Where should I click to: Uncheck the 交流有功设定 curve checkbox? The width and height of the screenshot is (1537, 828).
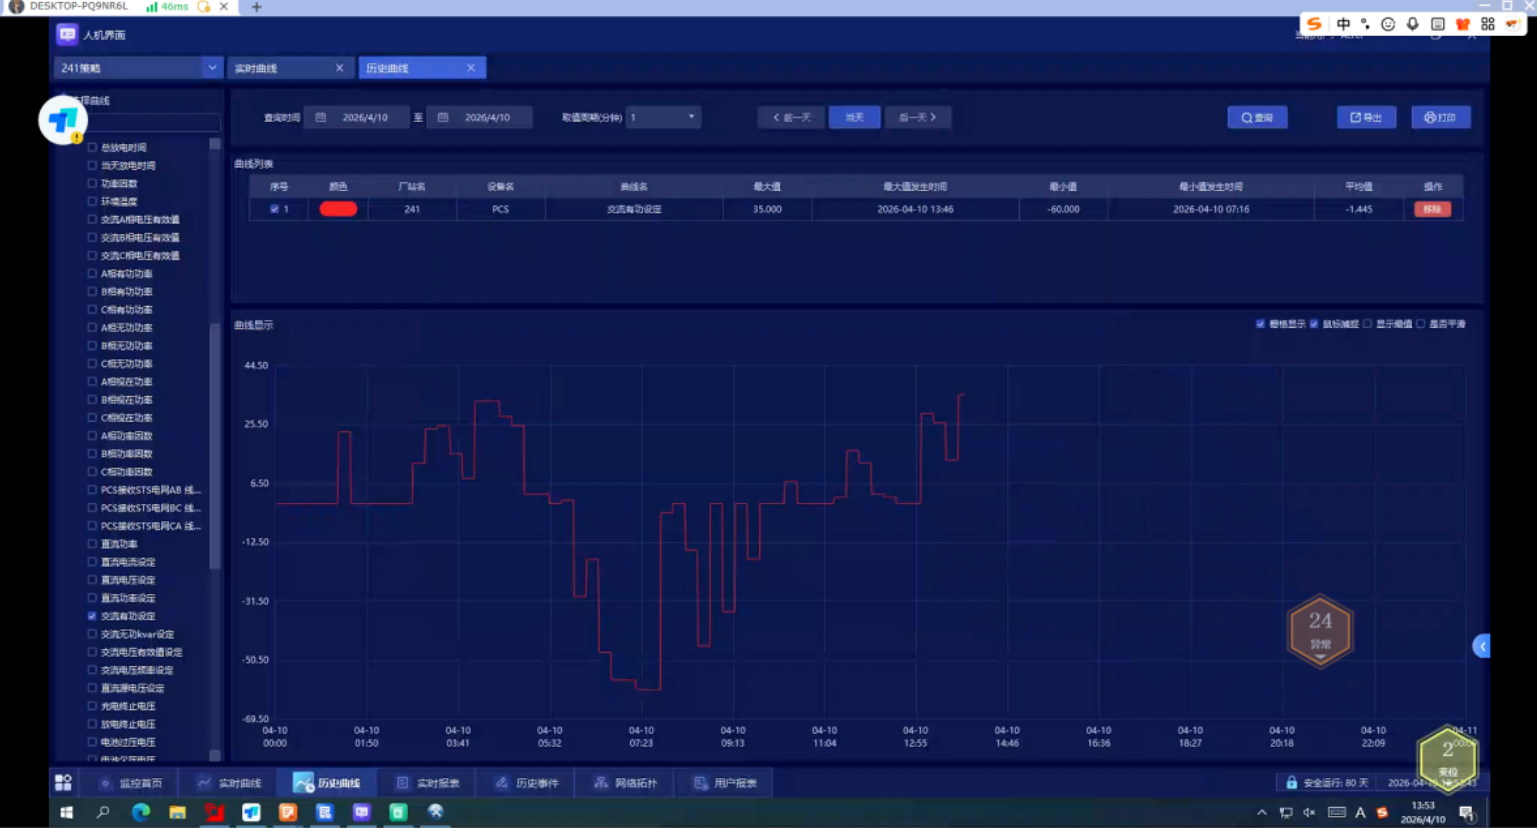coord(92,616)
